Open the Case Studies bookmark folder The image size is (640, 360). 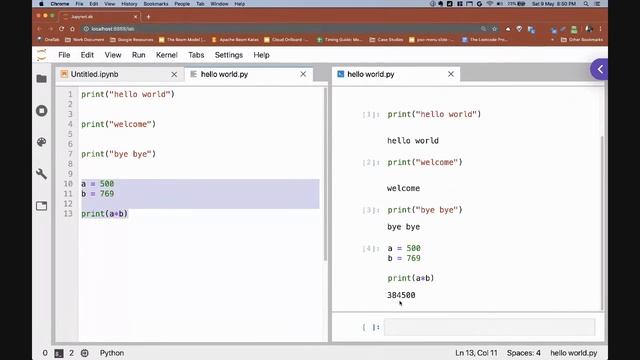pyautogui.click(x=387, y=40)
